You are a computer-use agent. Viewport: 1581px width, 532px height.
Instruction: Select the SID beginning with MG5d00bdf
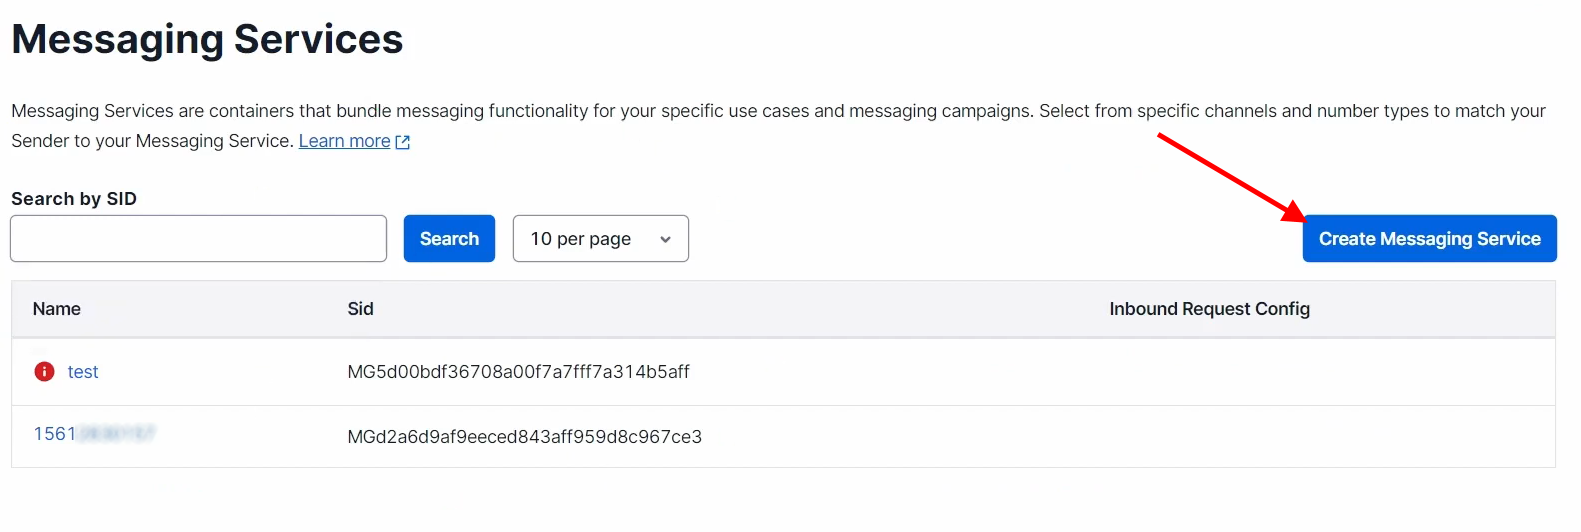[518, 372]
